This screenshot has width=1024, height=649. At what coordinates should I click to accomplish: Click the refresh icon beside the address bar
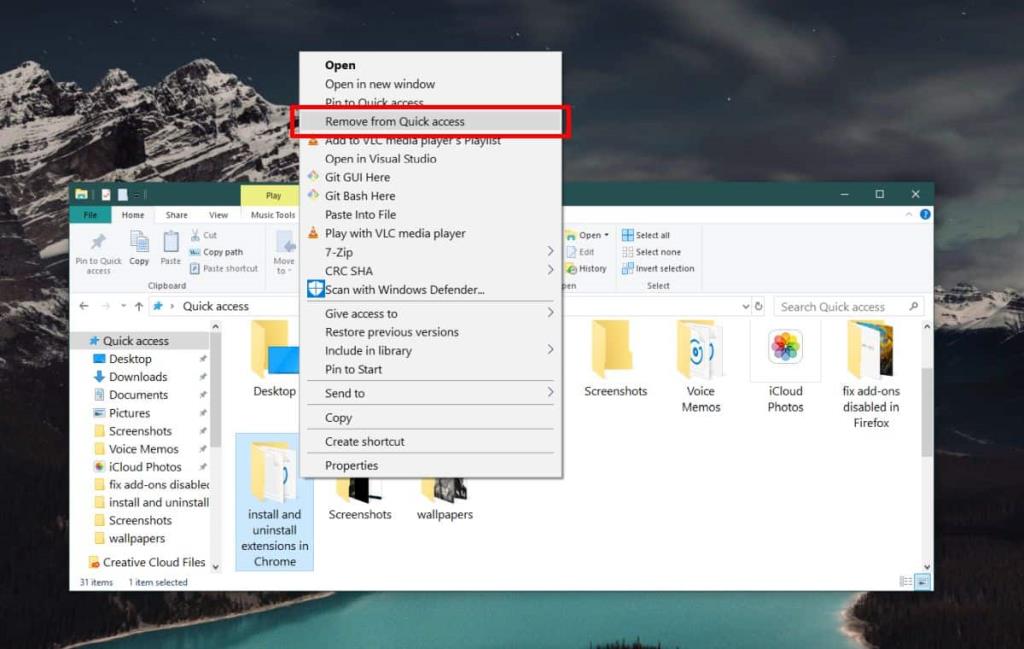pyautogui.click(x=758, y=306)
